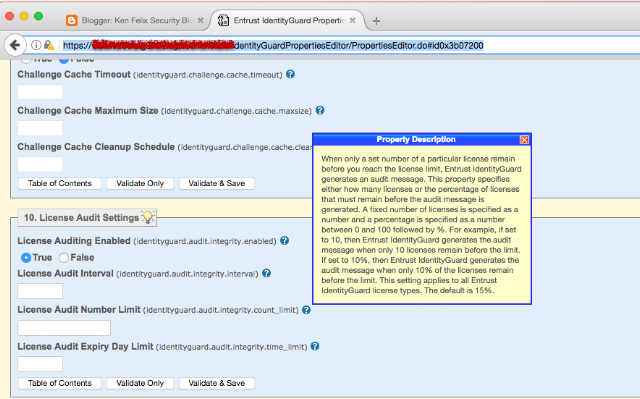Click the browser back arrow button

pyautogui.click(x=15, y=45)
